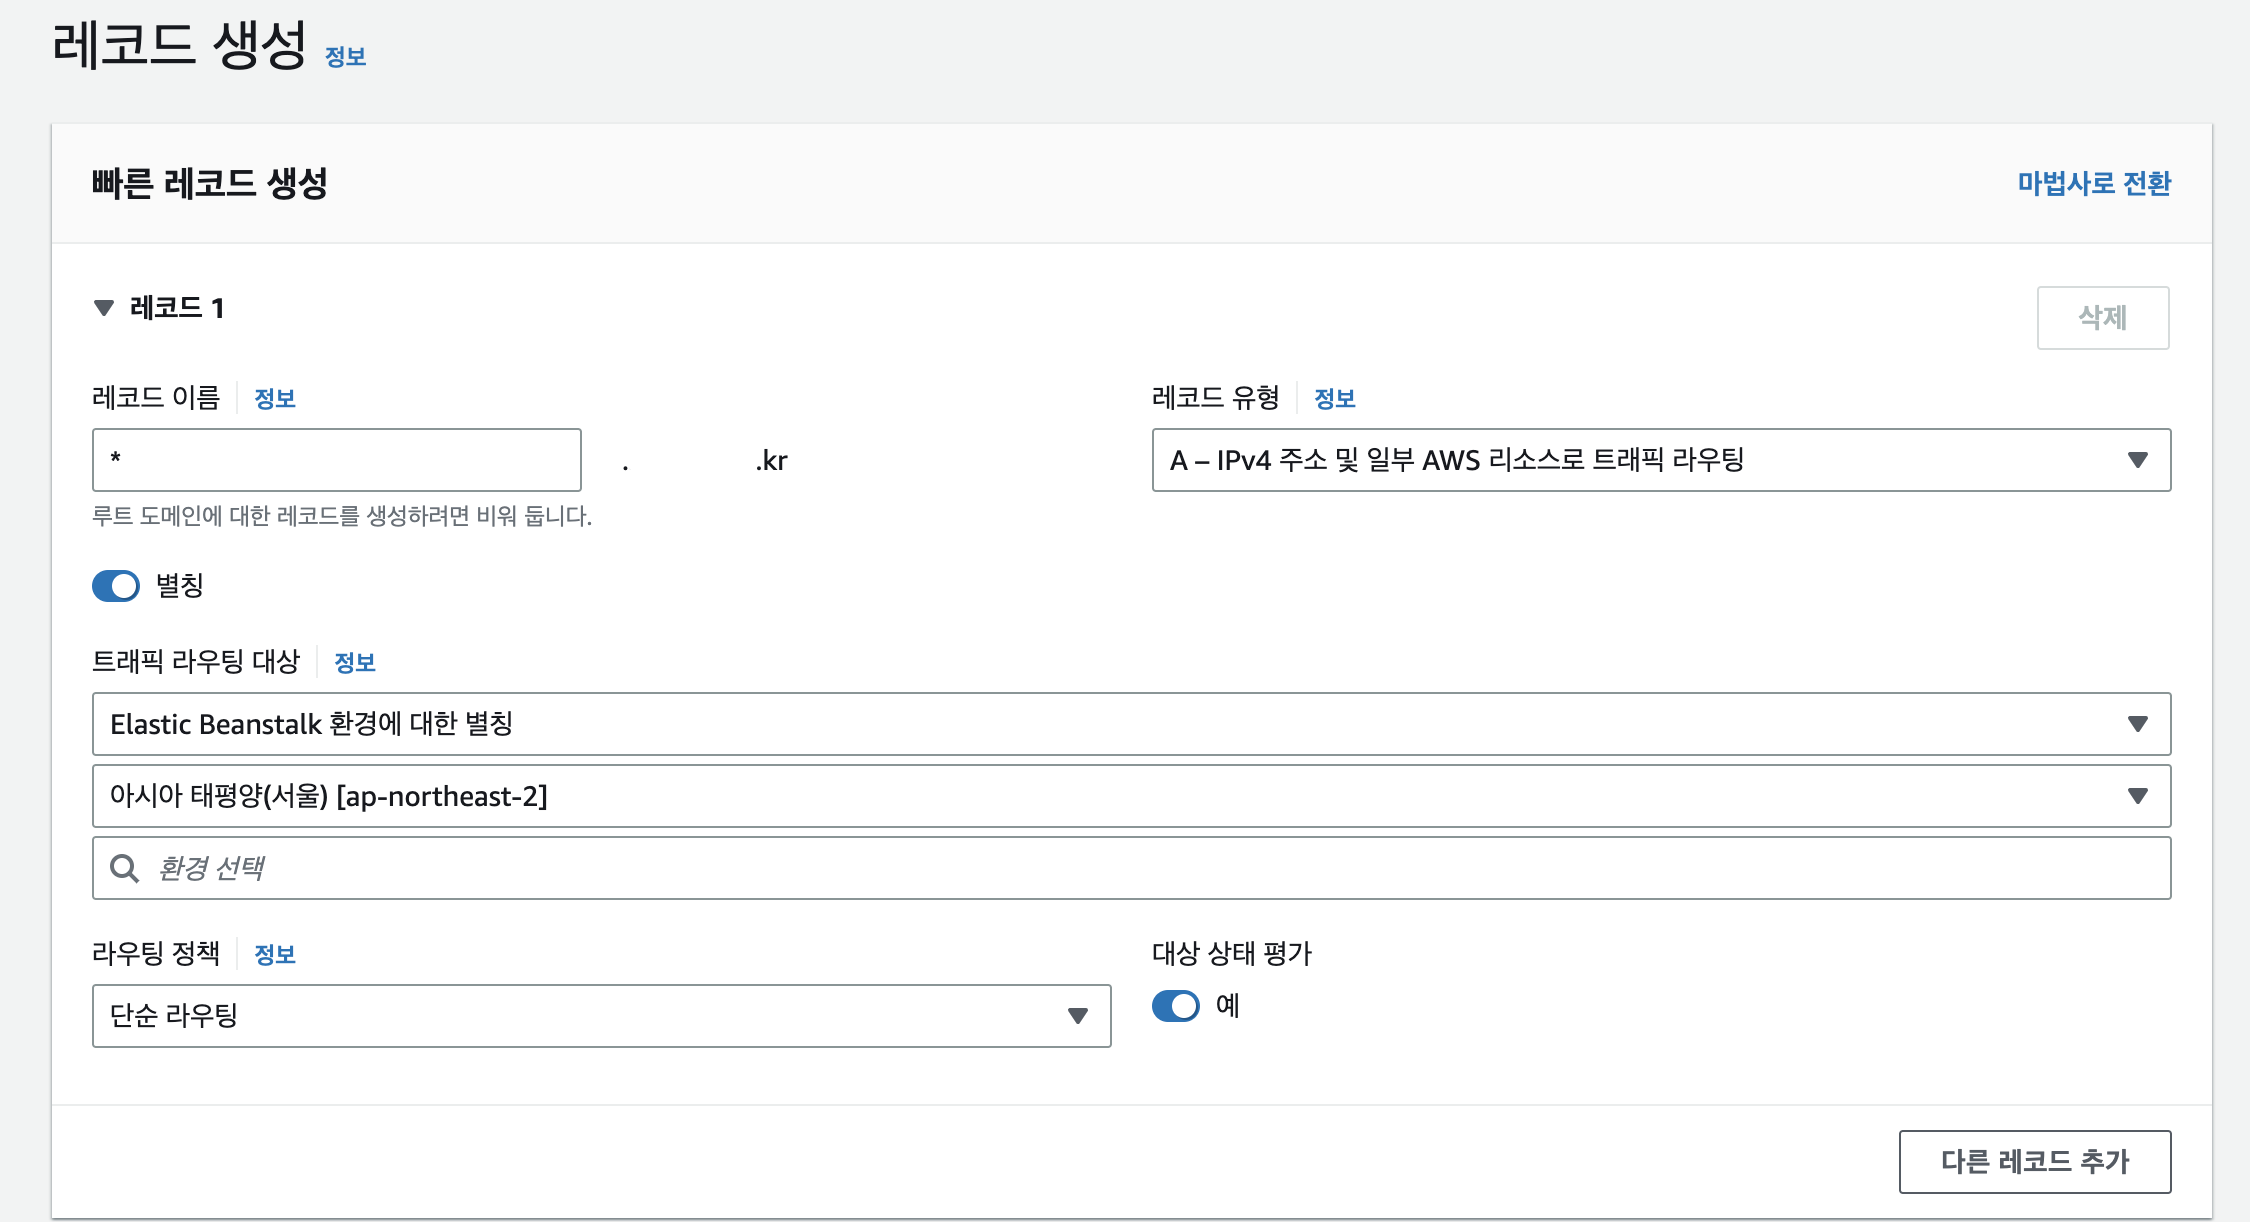The image size is (2250, 1222).
Task: Open the ap-northeast-2 region dropdown
Action: (1130, 796)
